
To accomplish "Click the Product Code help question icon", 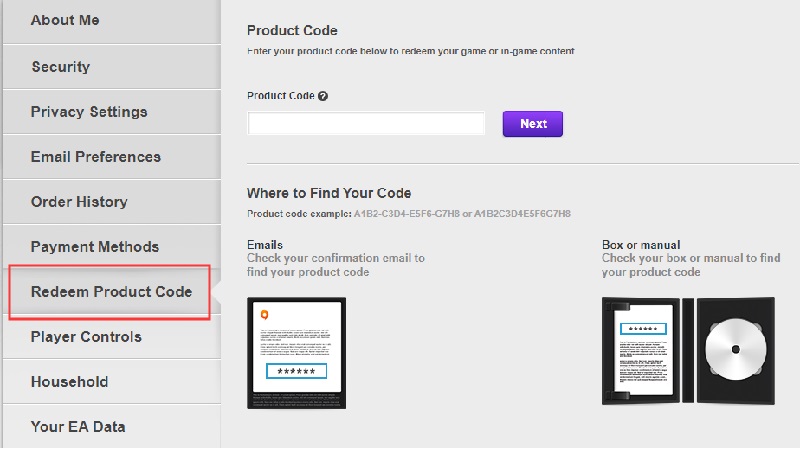I will (x=323, y=96).
